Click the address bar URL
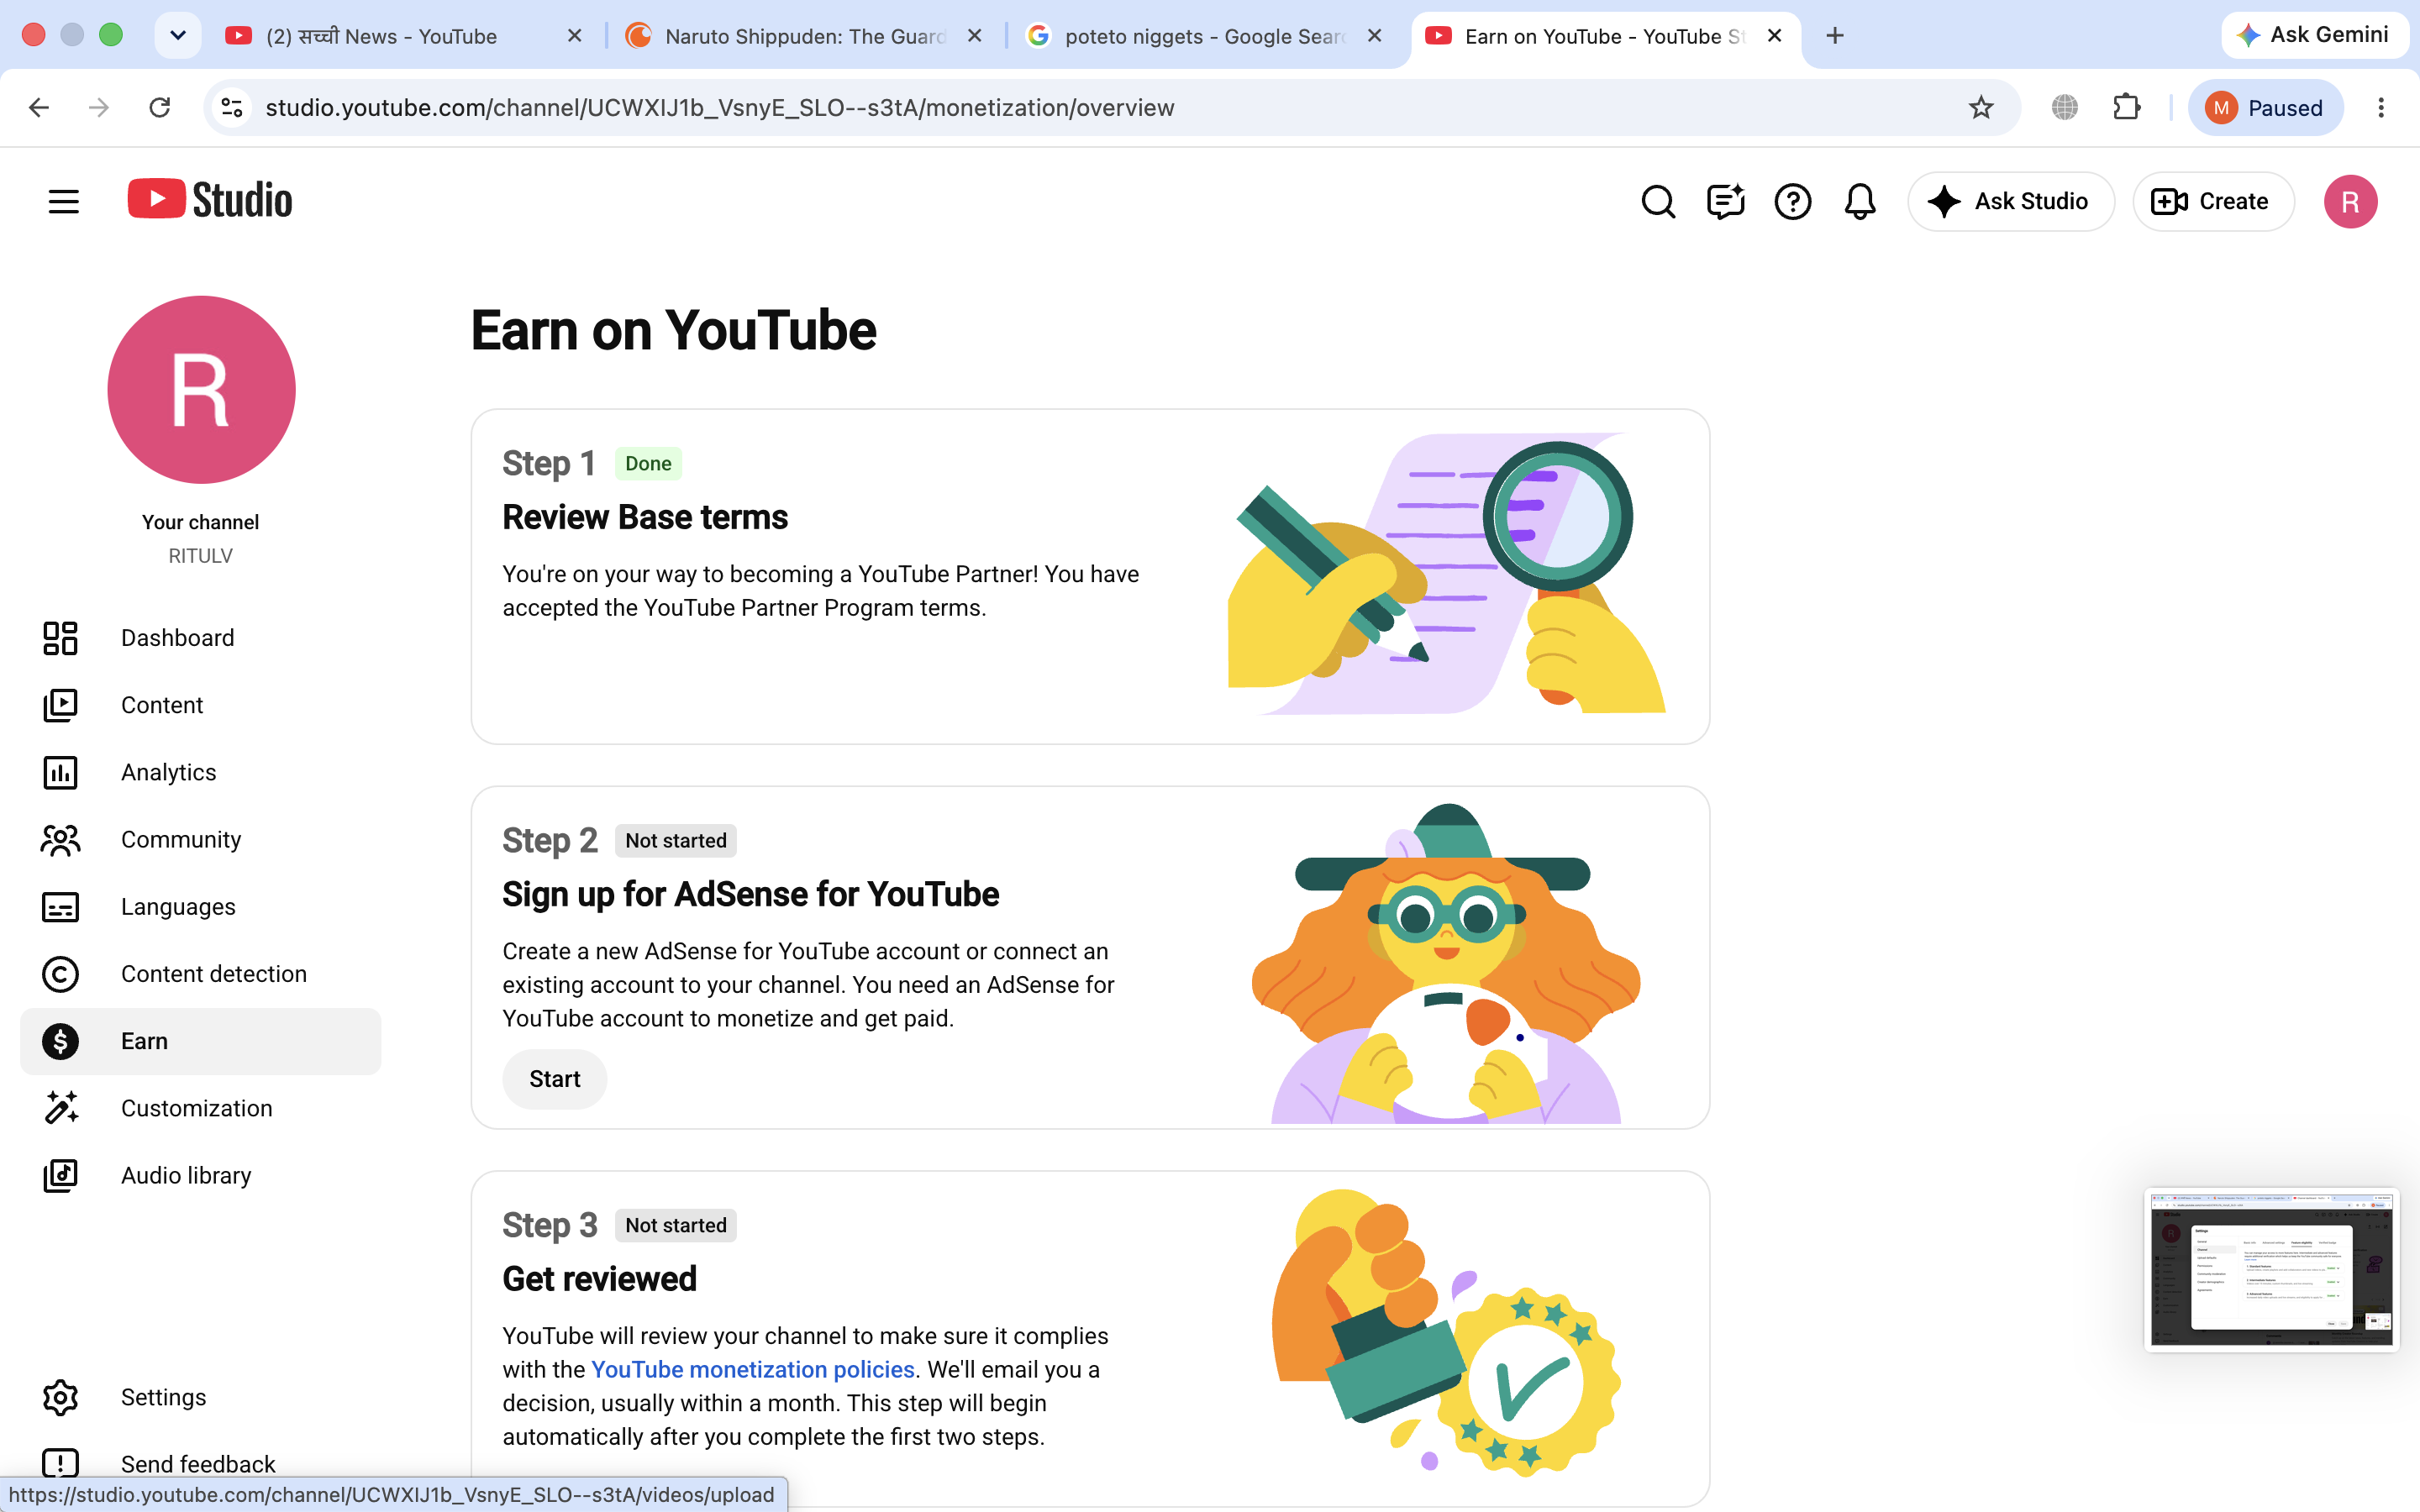The width and height of the screenshot is (2420, 1512). point(720,107)
